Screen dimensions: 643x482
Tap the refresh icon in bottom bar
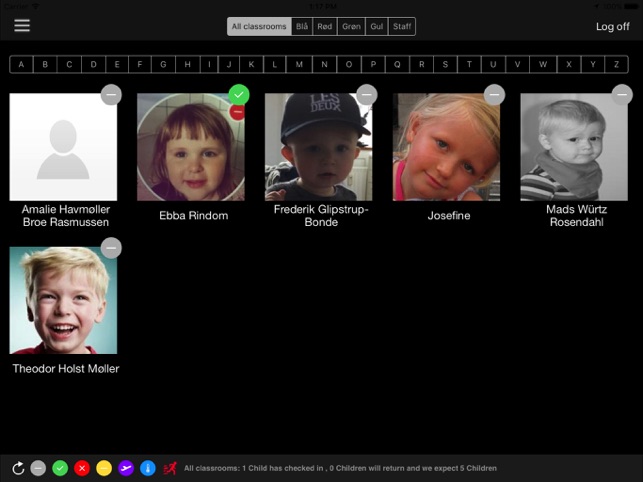coord(18,468)
